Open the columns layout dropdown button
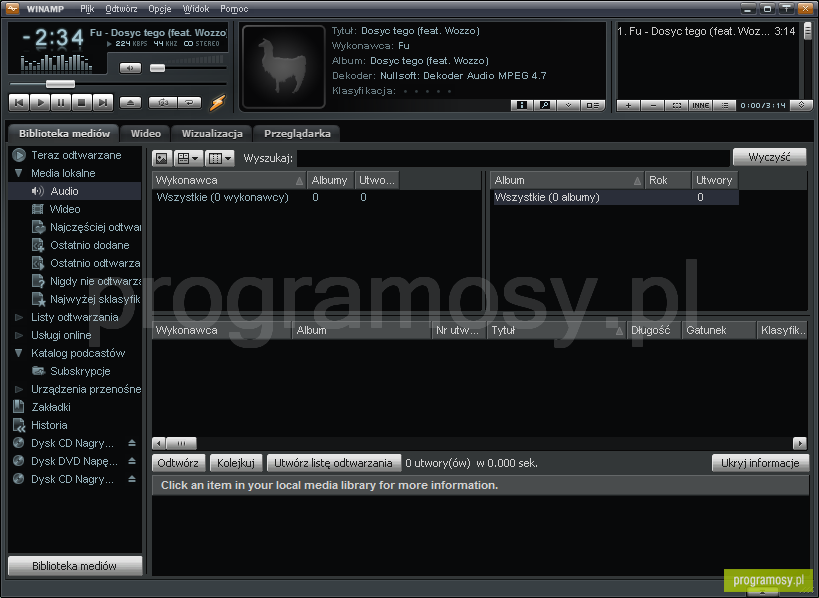This screenshot has width=819, height=598. [x=219, y=158]
